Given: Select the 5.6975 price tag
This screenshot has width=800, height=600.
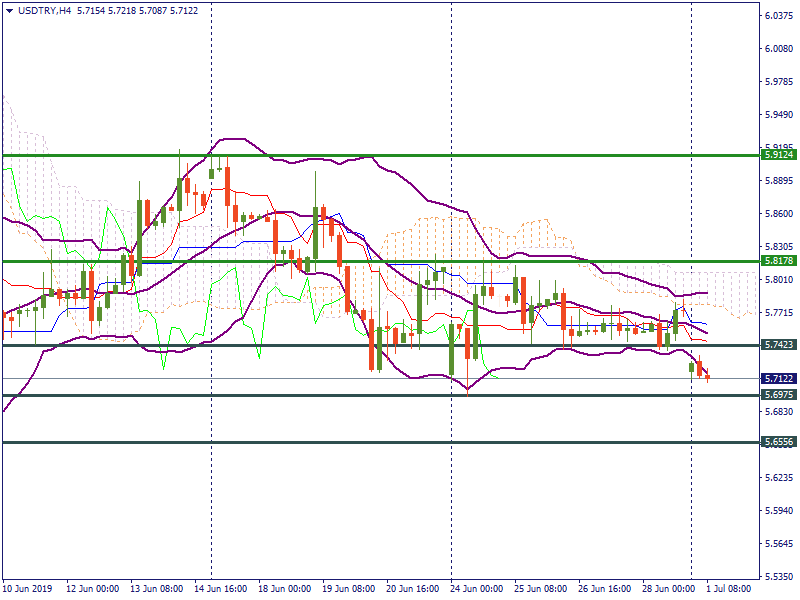Looking at the screenshot, I should click(778, 395).
